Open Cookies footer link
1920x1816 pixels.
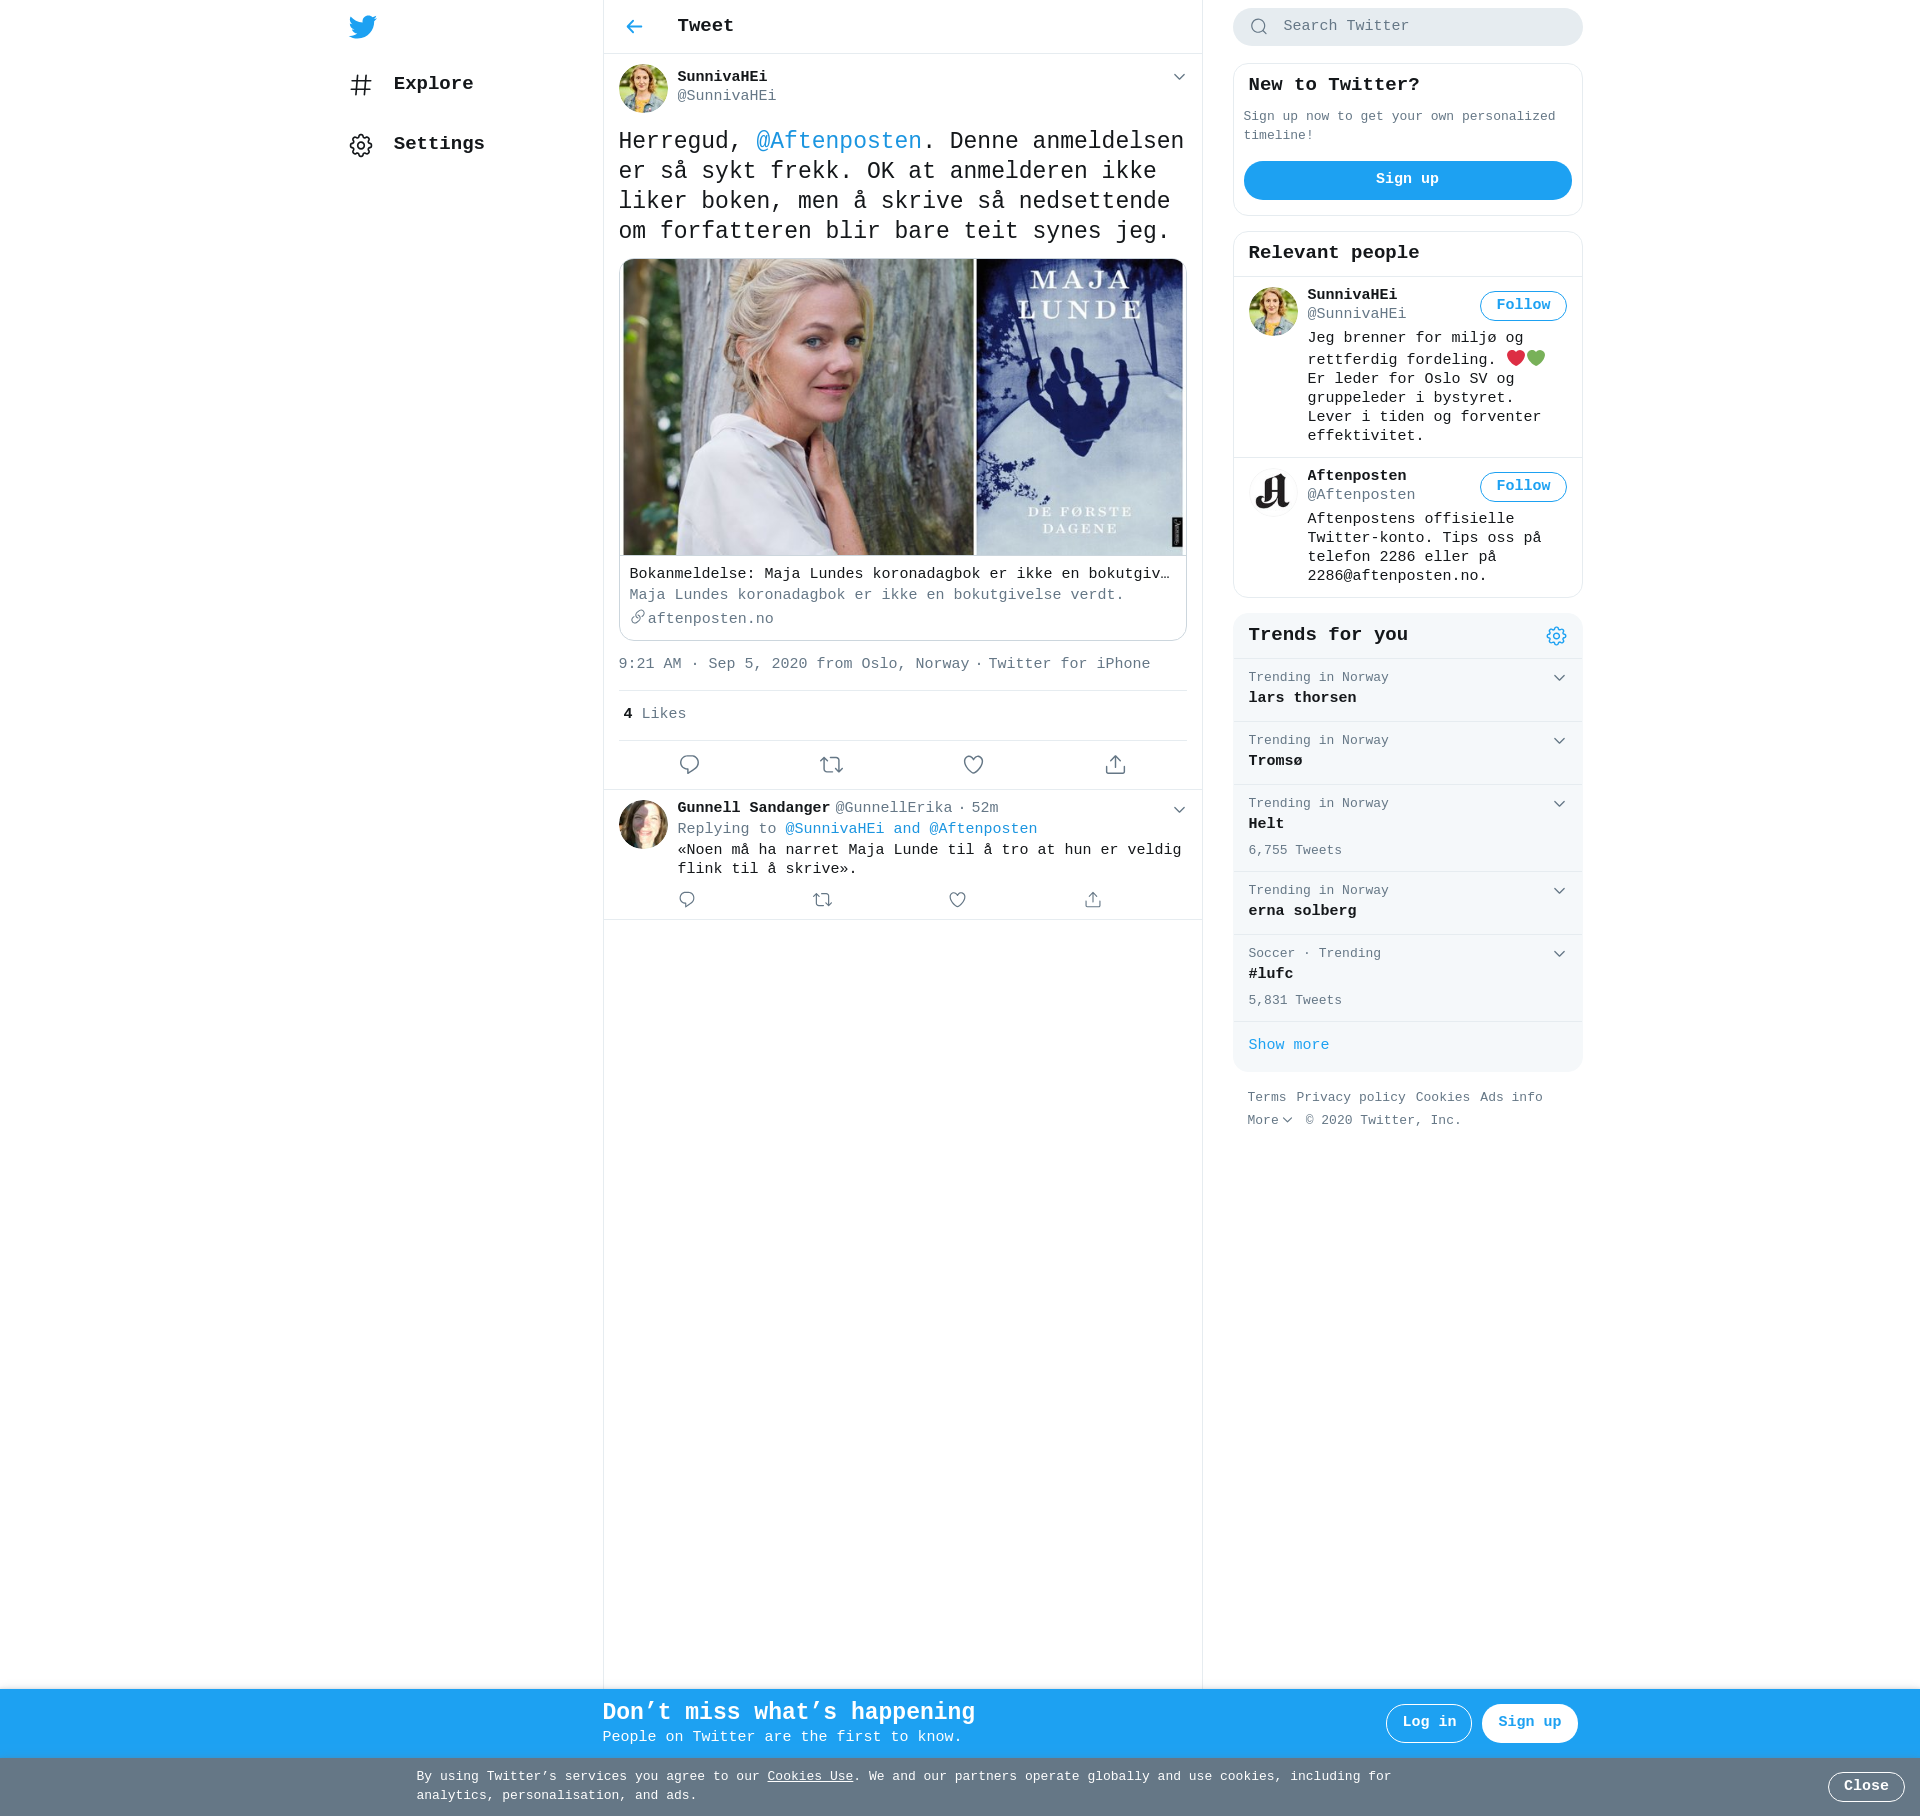(1442, 1098)
